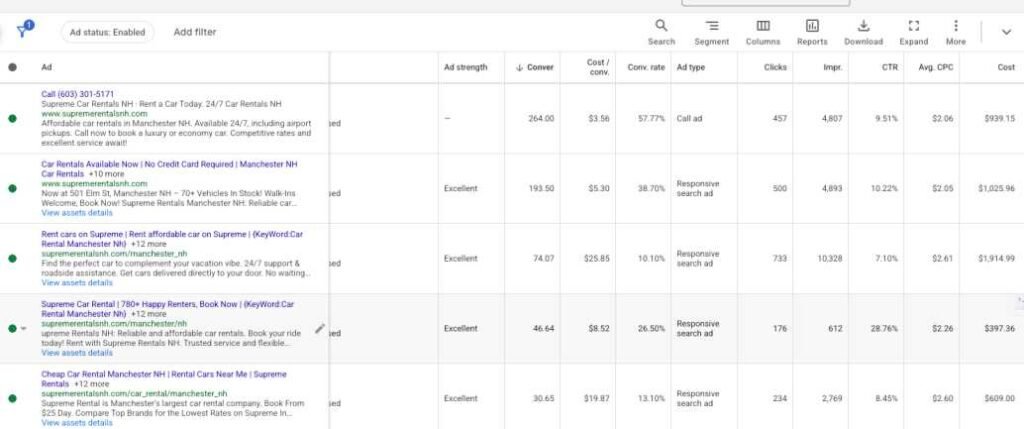The height and width of the screenshot is (429, 1024).
Task: Toggle status dot for Car Rentals Available Now ad
Action: click(12, 188)
